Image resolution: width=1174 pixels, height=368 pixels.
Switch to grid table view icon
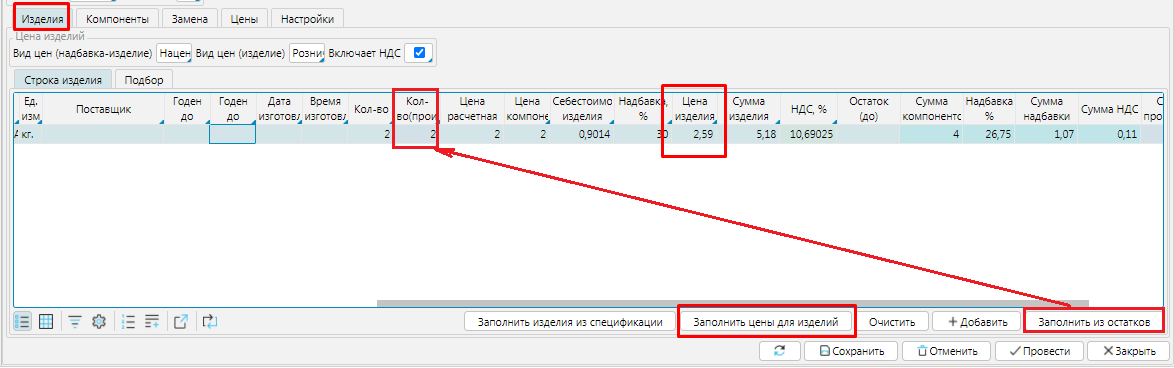click(x=46, y=322)
